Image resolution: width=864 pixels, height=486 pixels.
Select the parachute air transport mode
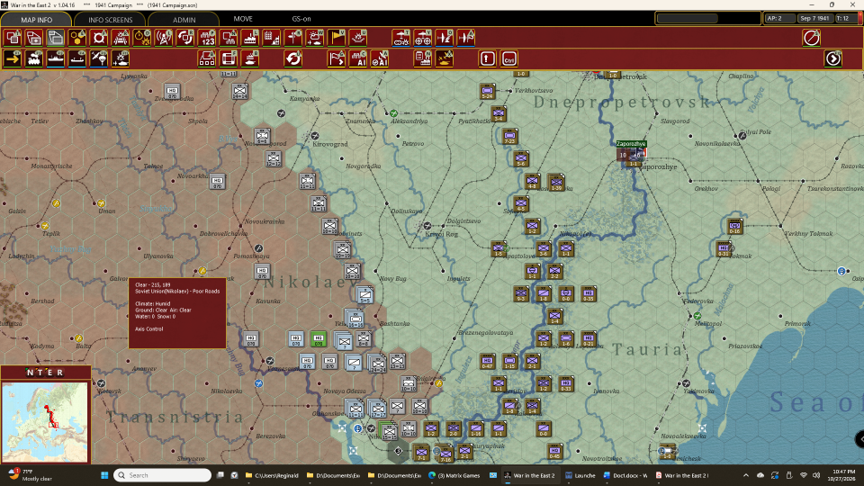[x=99, y=58]
